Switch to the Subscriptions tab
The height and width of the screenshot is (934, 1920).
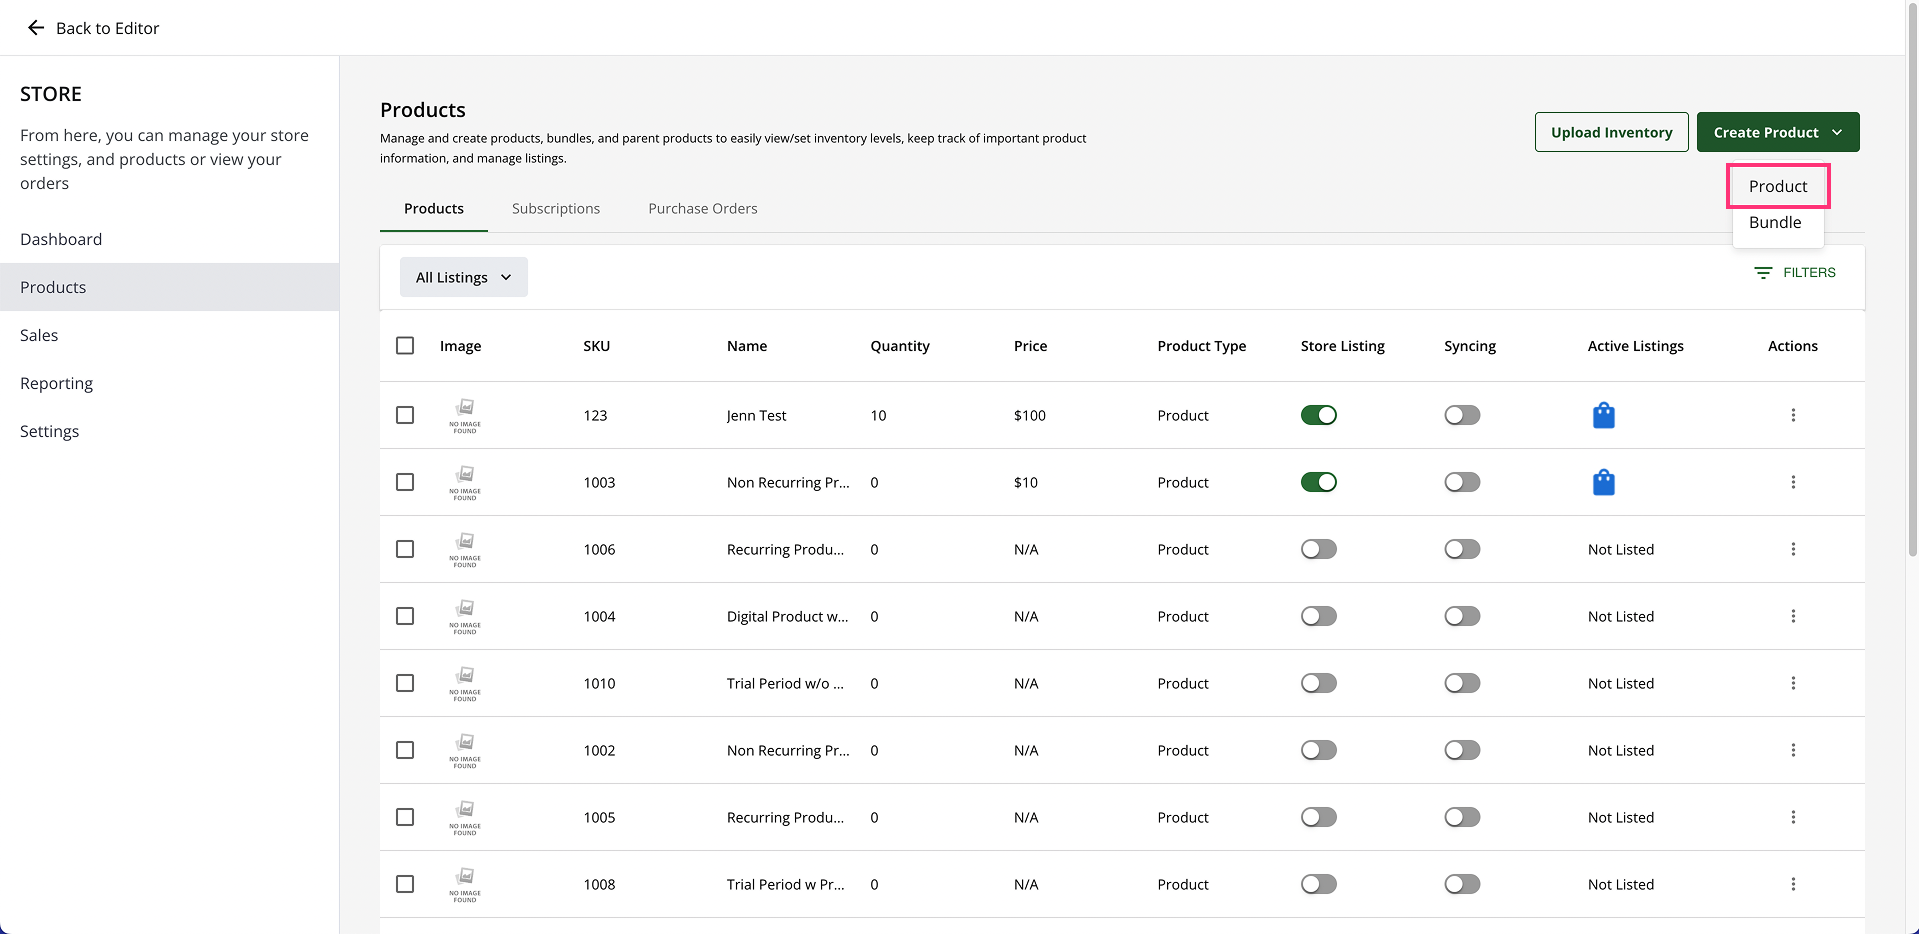point(555,209)
